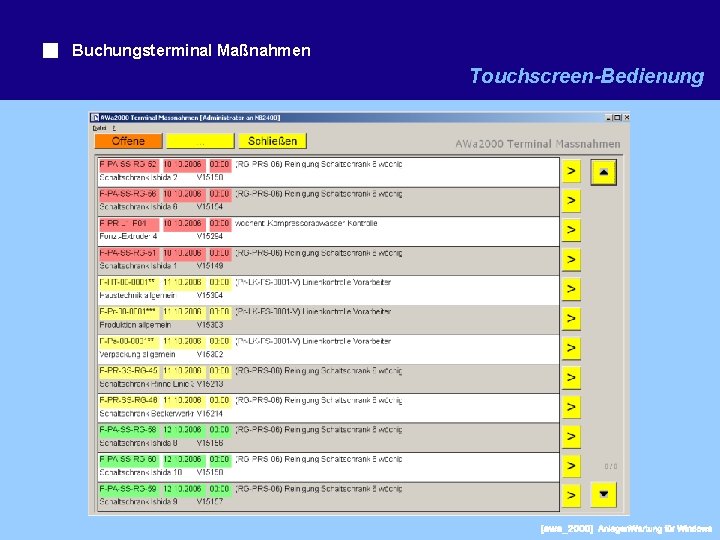The width and height of the screenshot is (720, 540).
Task: Click the V15304 number
Action: pyautogui.click(x=210, y=295)
